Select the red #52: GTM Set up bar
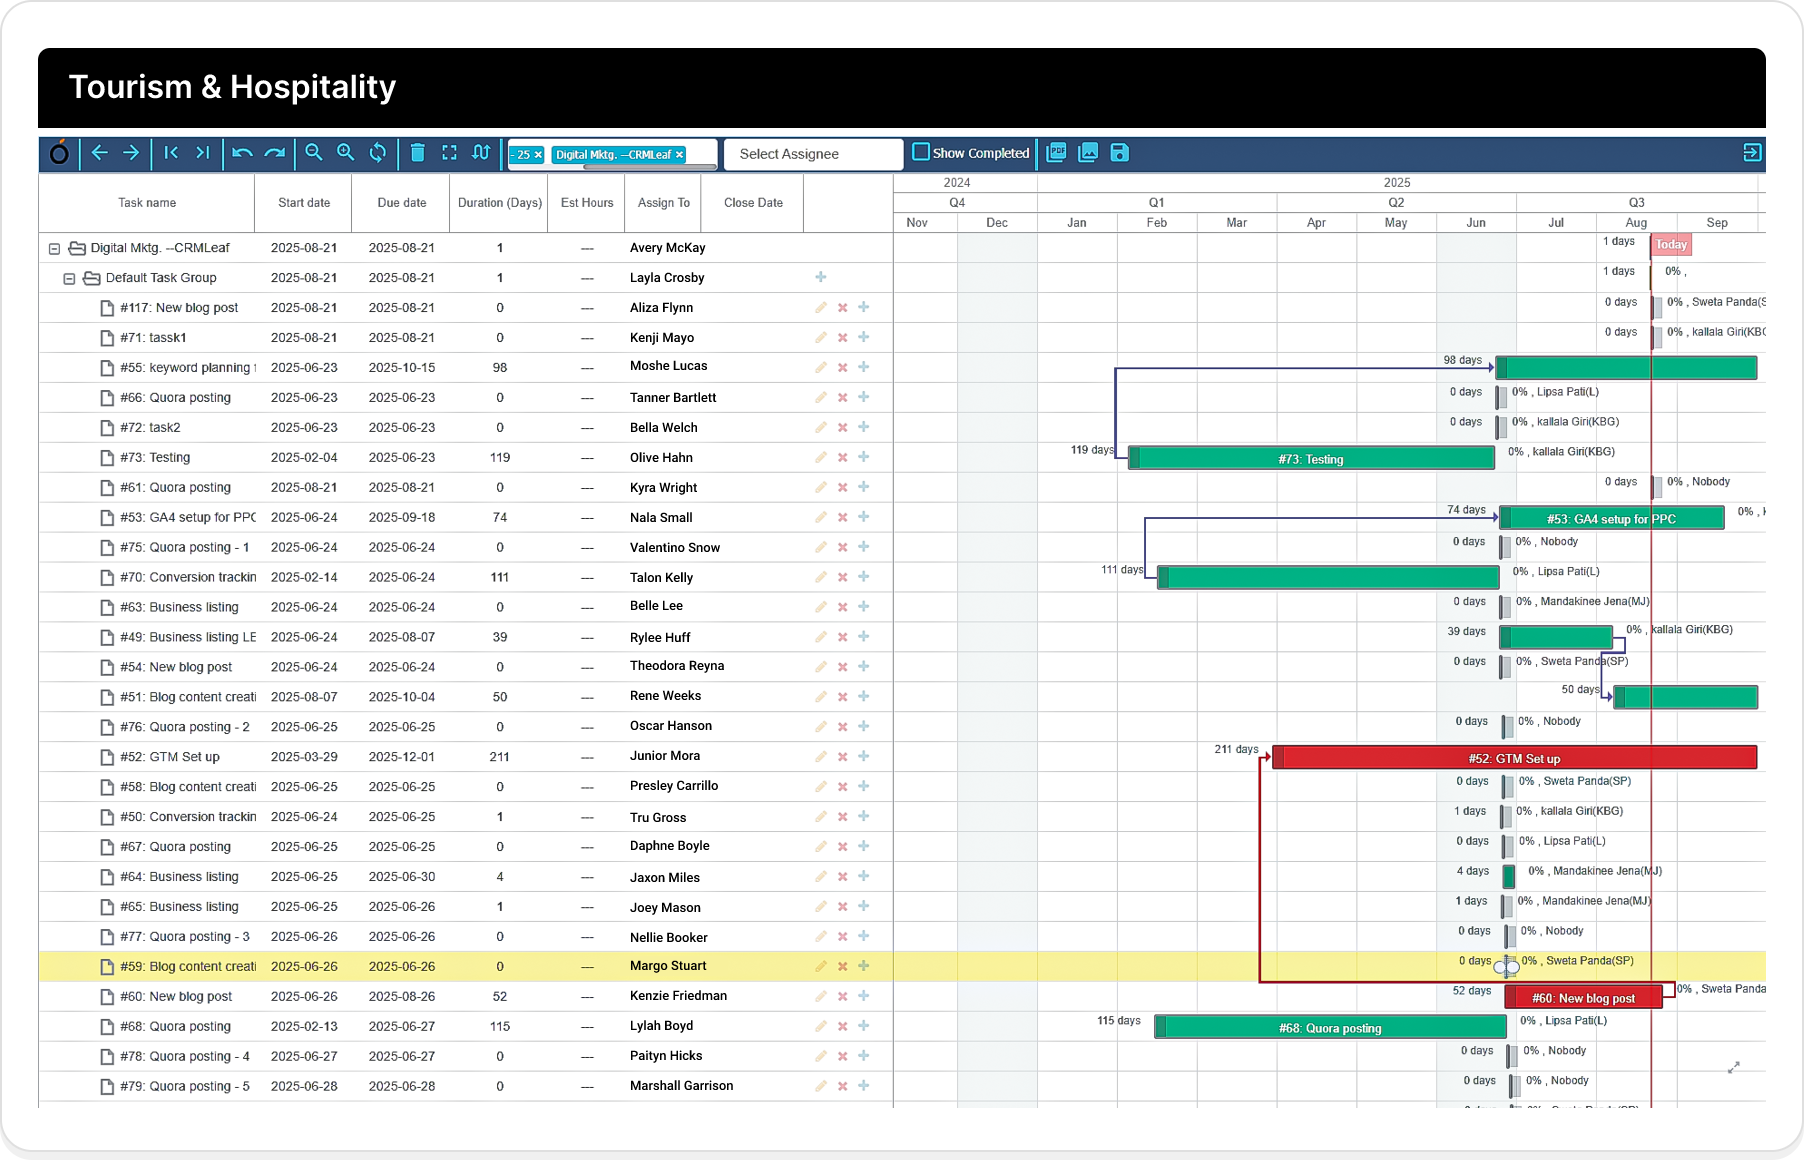 (x=1514, y=758)
